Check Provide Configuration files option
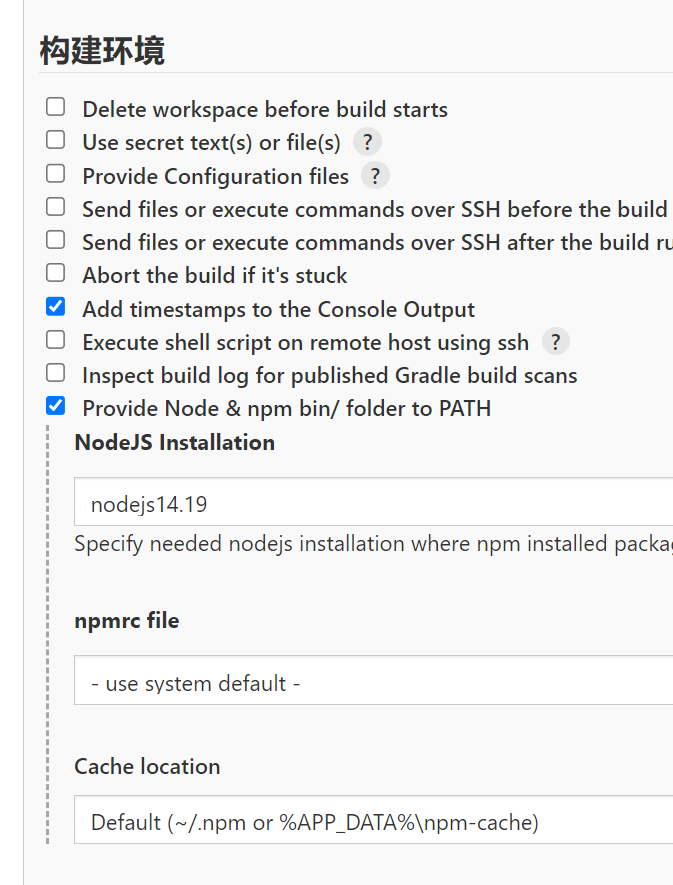Screen dimensions: 673x885 point(56,174)
